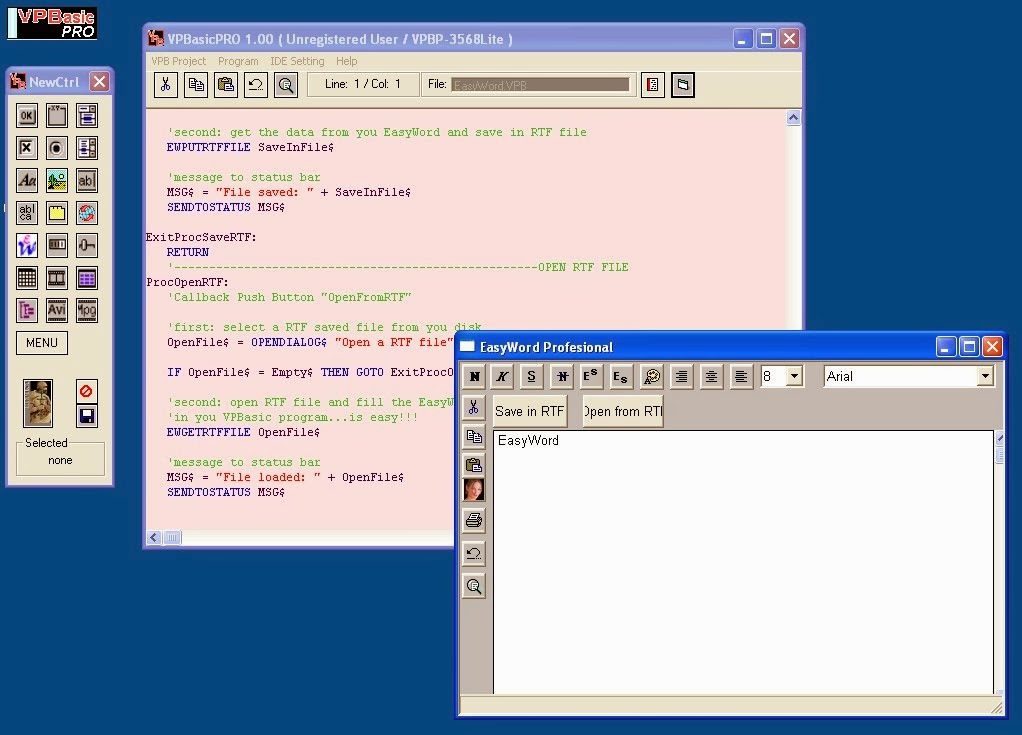Pick the Avi control from the NewCtrl palette

point(56,310)
